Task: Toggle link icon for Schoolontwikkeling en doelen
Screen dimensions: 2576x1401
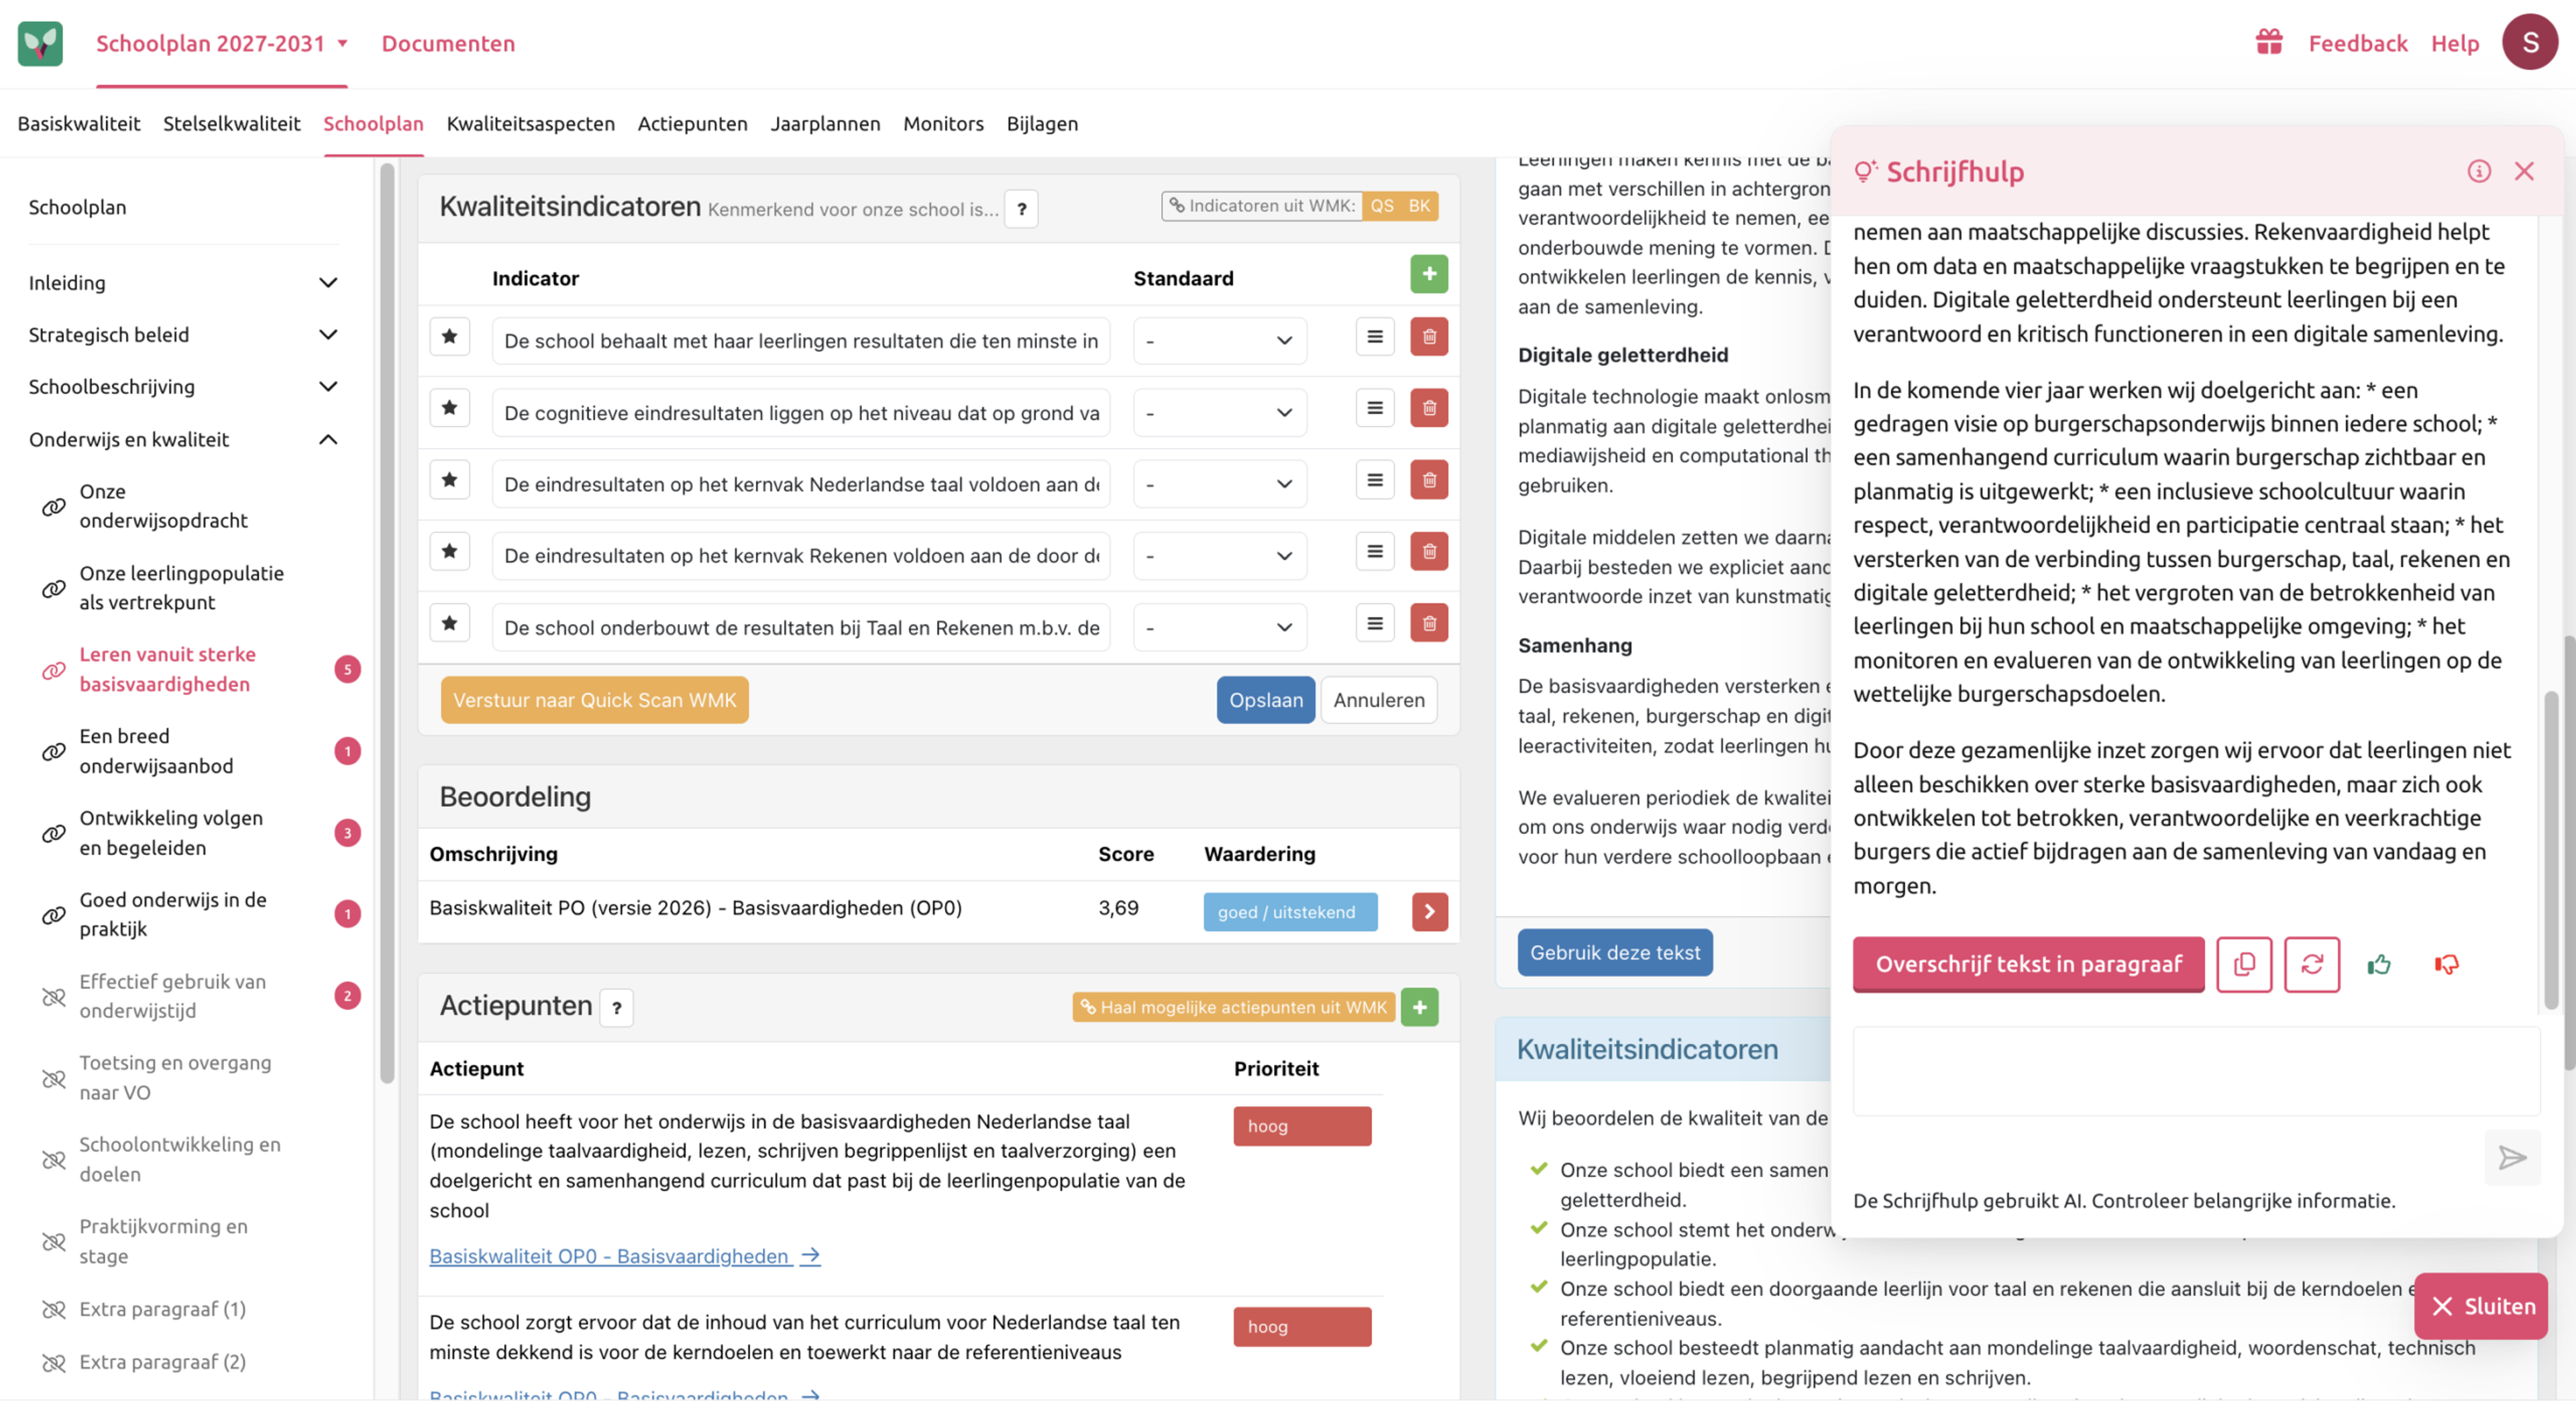Action: [x=54, y=1160]
